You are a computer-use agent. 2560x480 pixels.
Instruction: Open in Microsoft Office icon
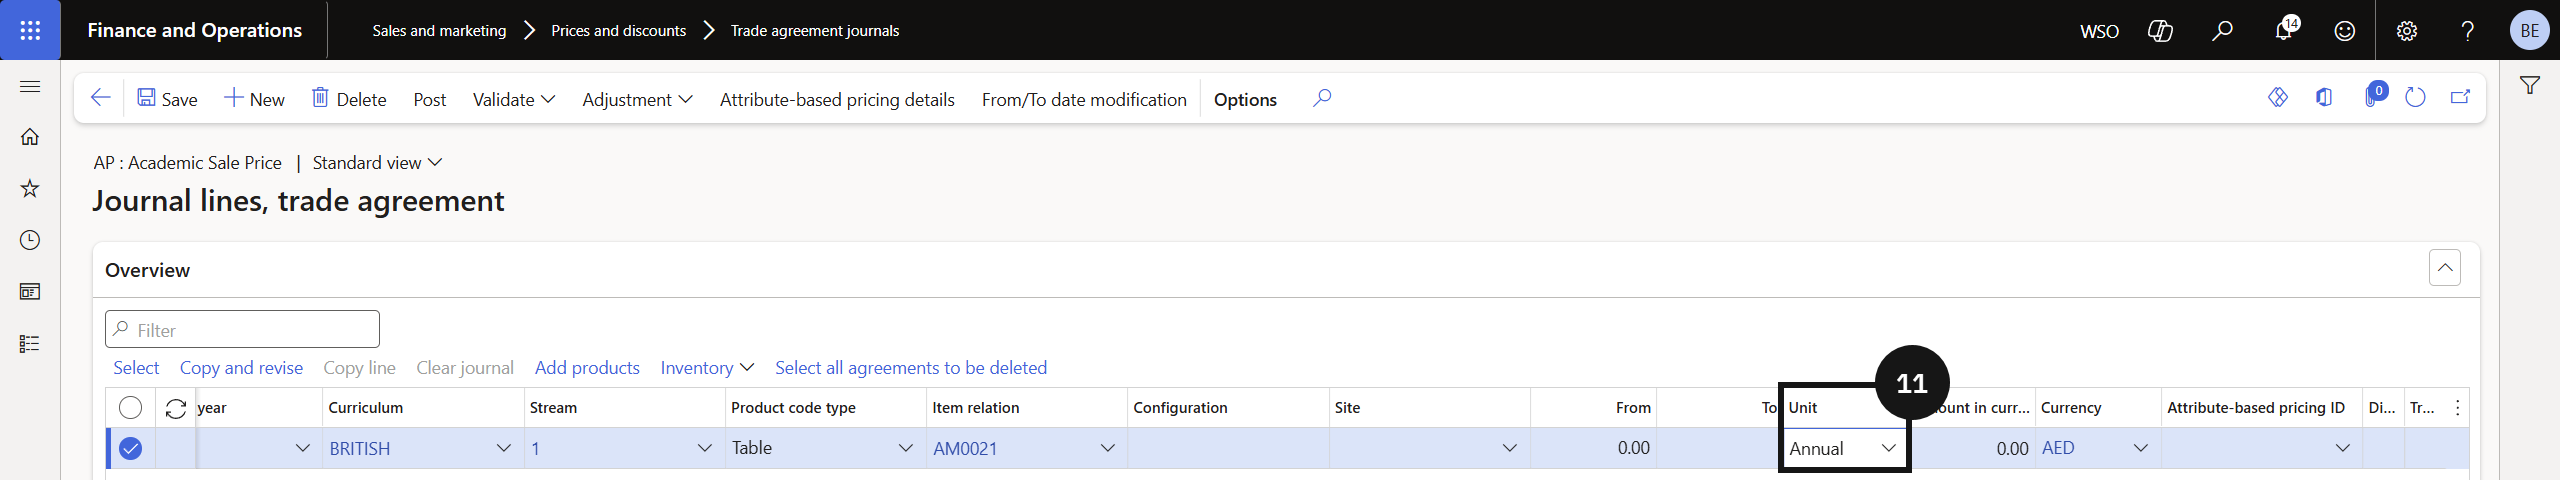(2324, 97)
